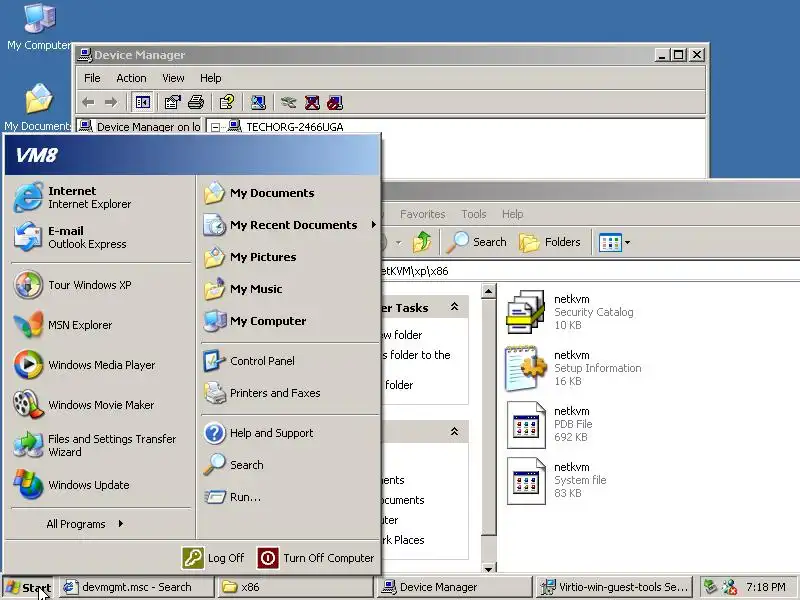The height and width of the screenshot is (600, 800).
Task: Click Properties toolbar icon in Device Manager
Action: pos(172,103)
